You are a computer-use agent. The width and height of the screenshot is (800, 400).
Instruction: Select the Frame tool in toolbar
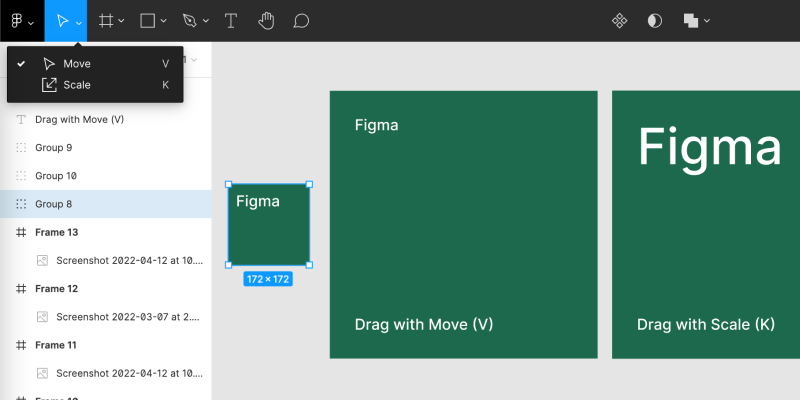[106, 21]
